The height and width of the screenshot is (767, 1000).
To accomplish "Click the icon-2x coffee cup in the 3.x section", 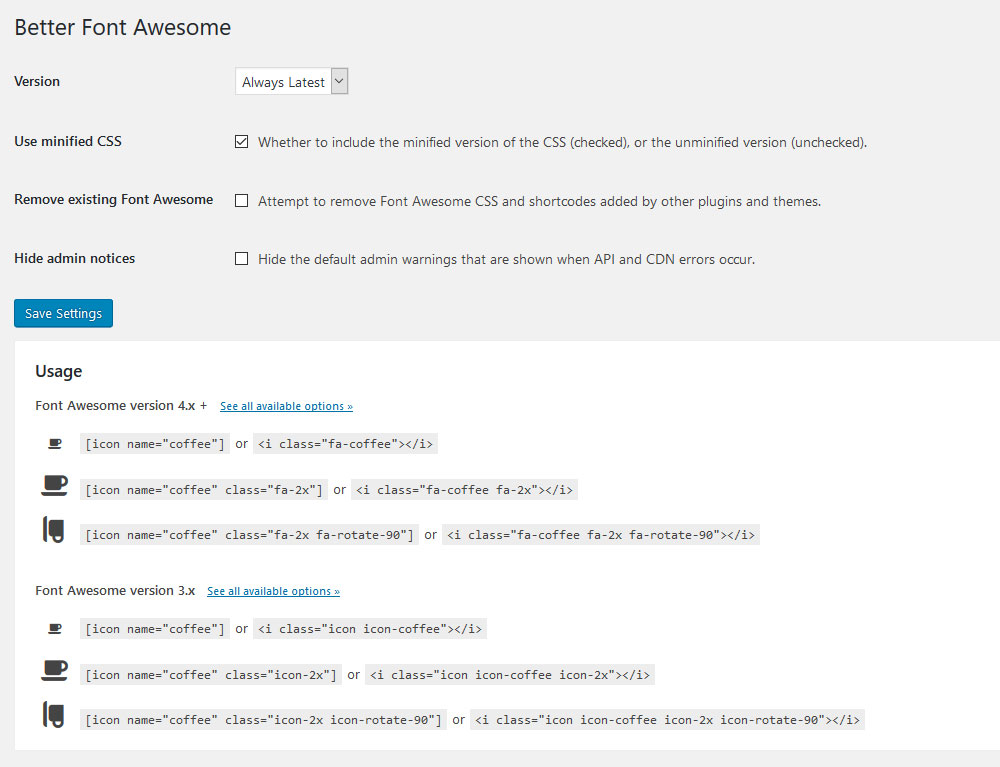I will click(55, 671).
